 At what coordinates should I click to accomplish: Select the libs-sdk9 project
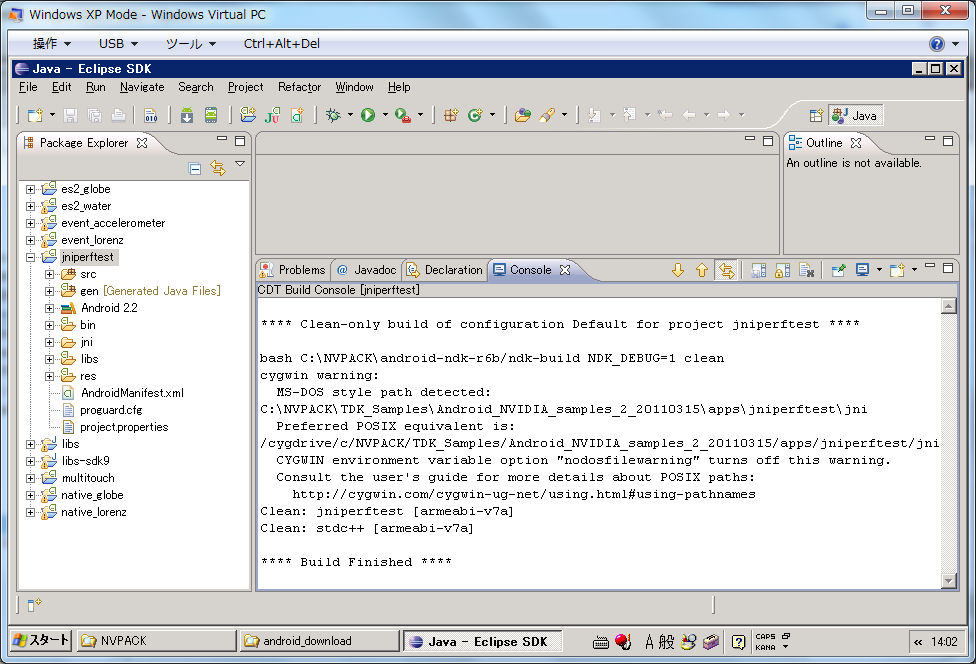[85, 461]
